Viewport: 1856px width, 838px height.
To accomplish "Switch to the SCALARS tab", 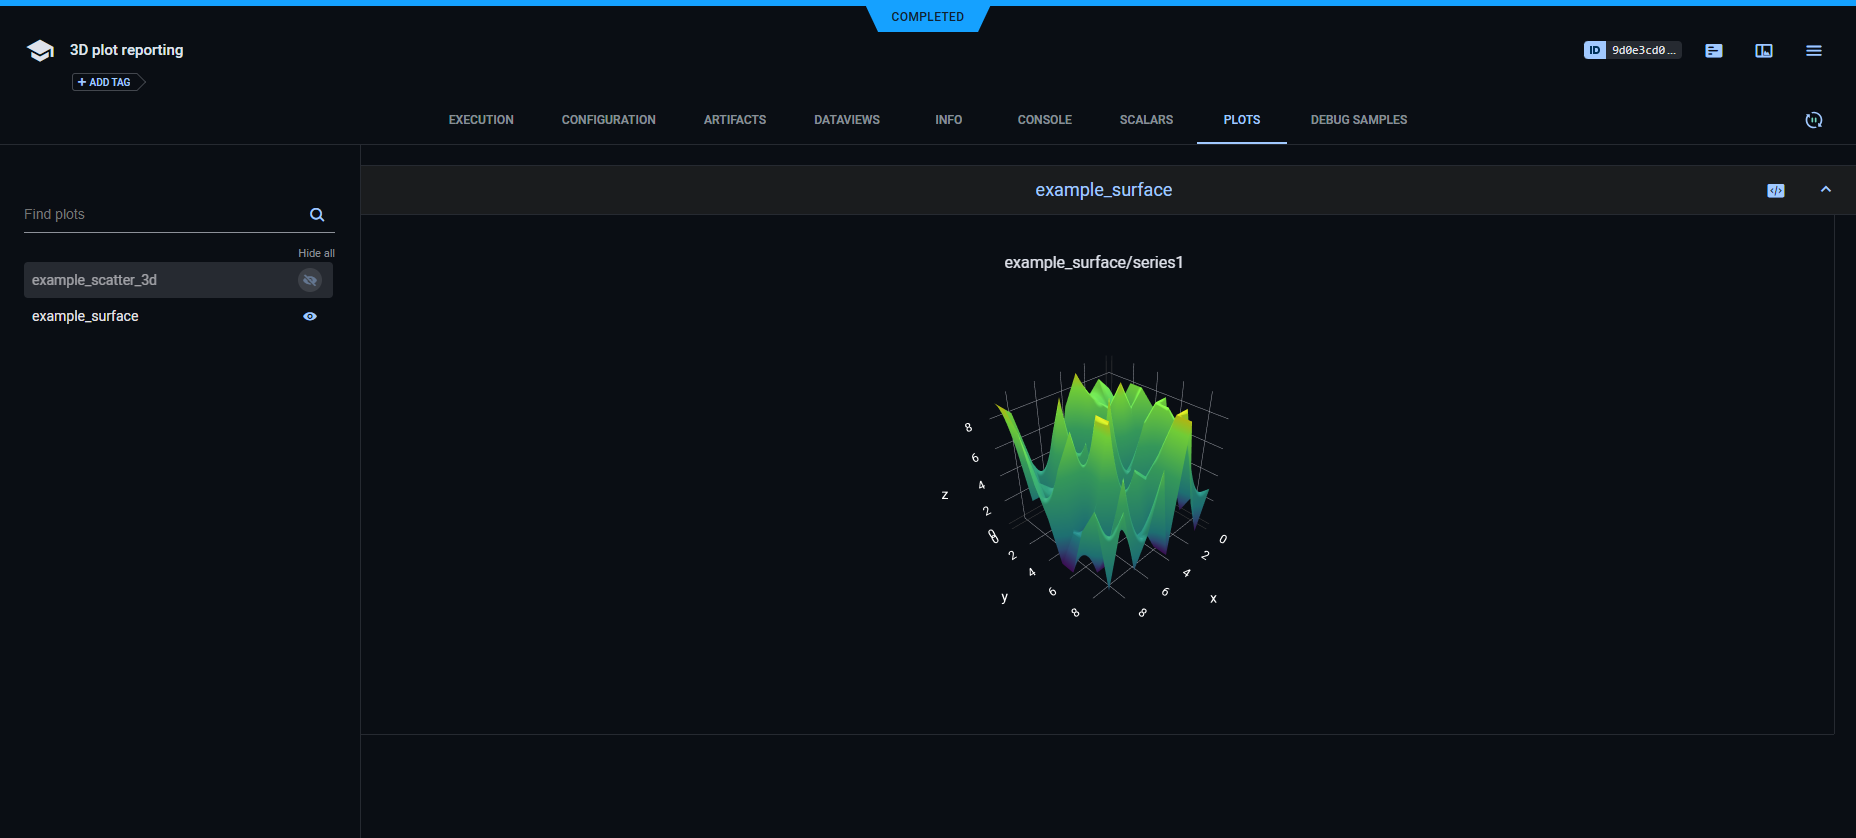I will click(x=1146, y=120).
